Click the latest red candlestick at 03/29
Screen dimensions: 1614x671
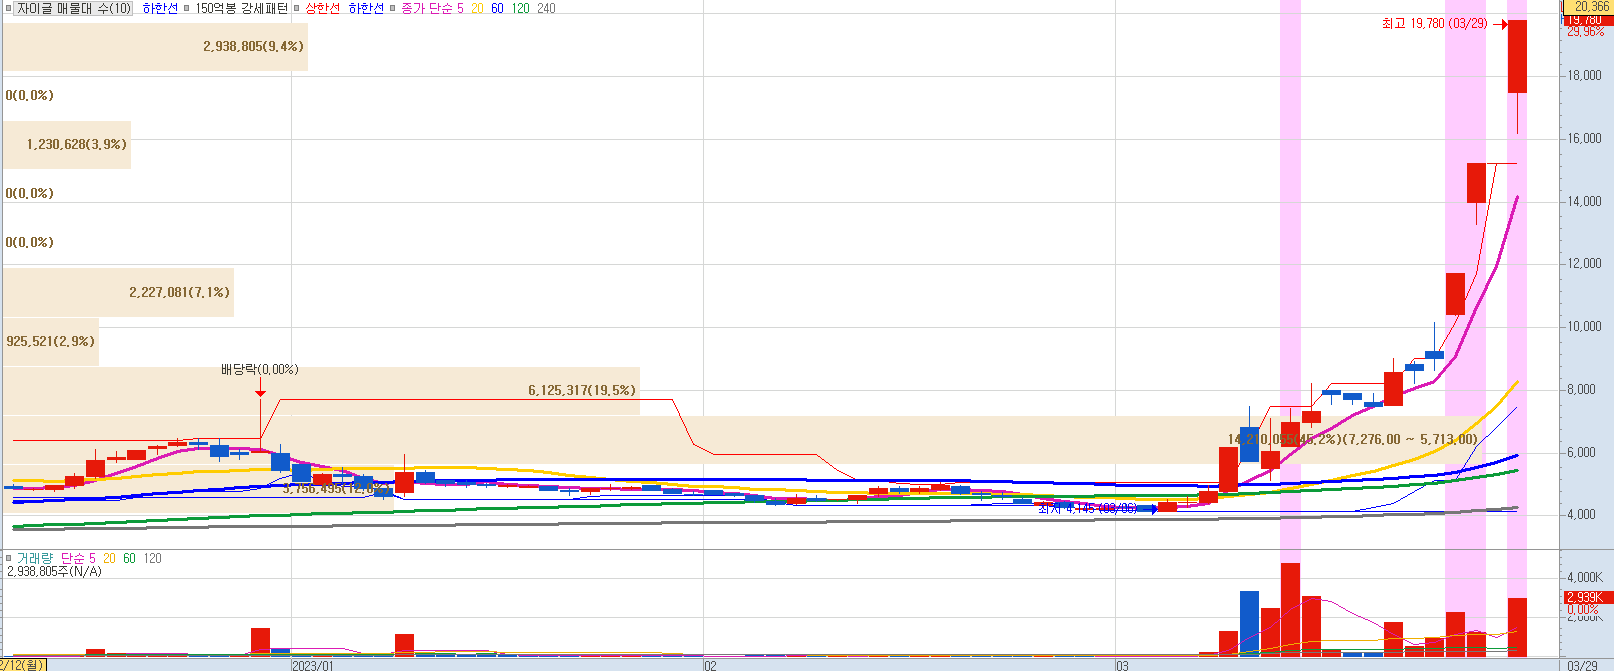[x=1517, y=57]
